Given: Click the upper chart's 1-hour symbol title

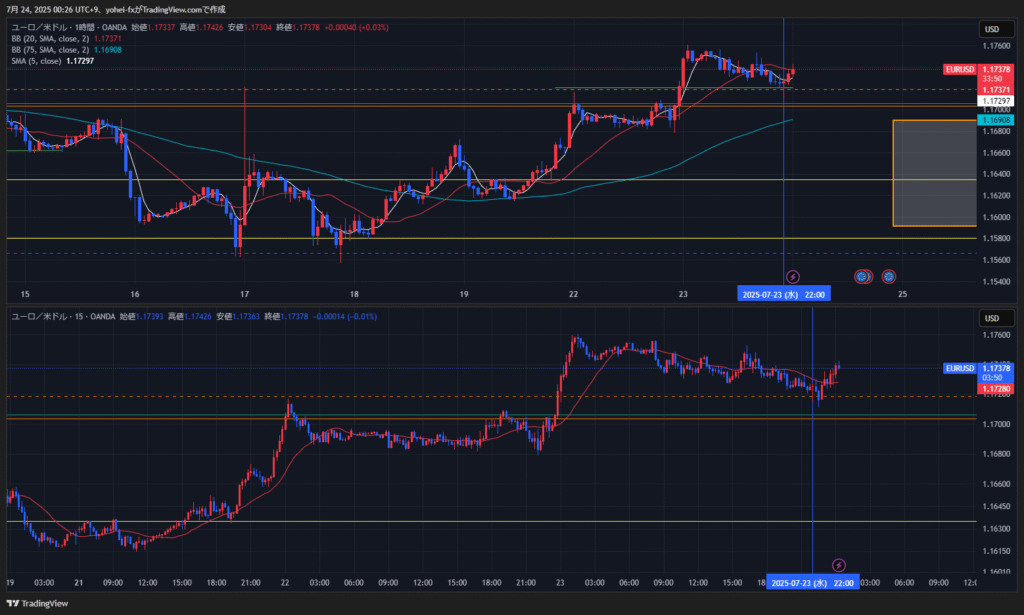Looking at the screenshot, I should coord(60,27).
